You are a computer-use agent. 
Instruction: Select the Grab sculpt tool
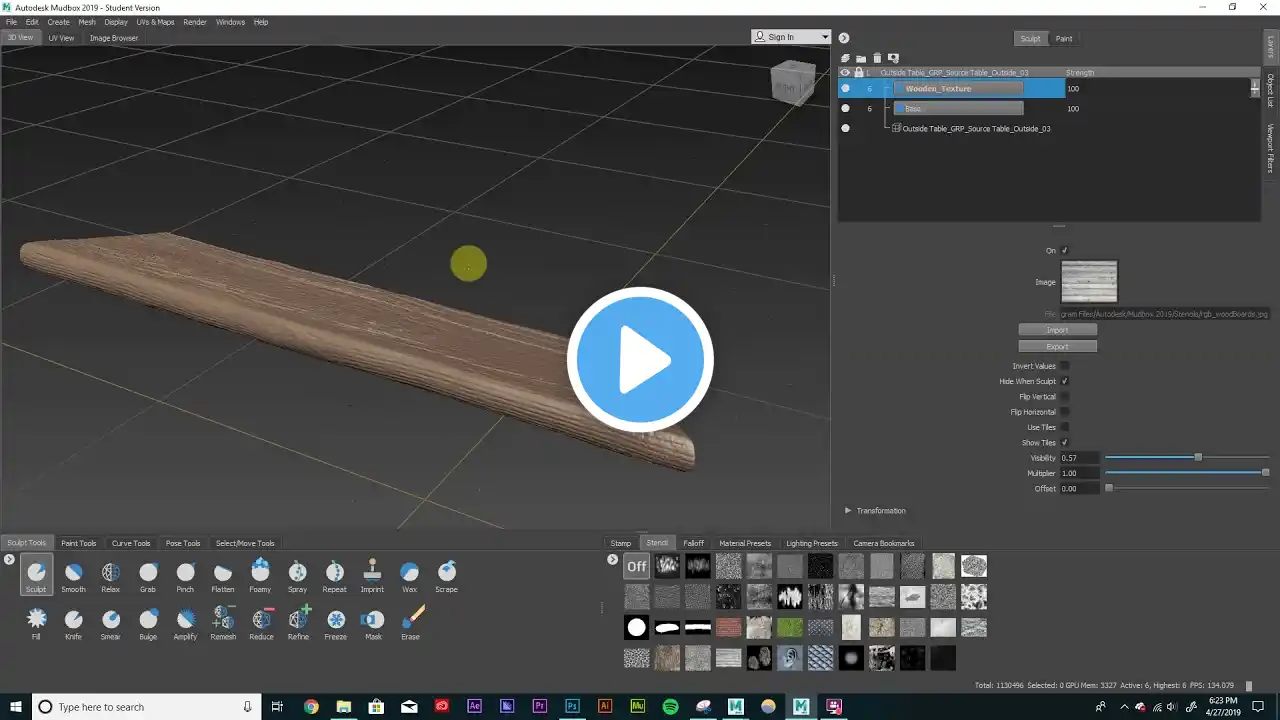pos(148,577)
